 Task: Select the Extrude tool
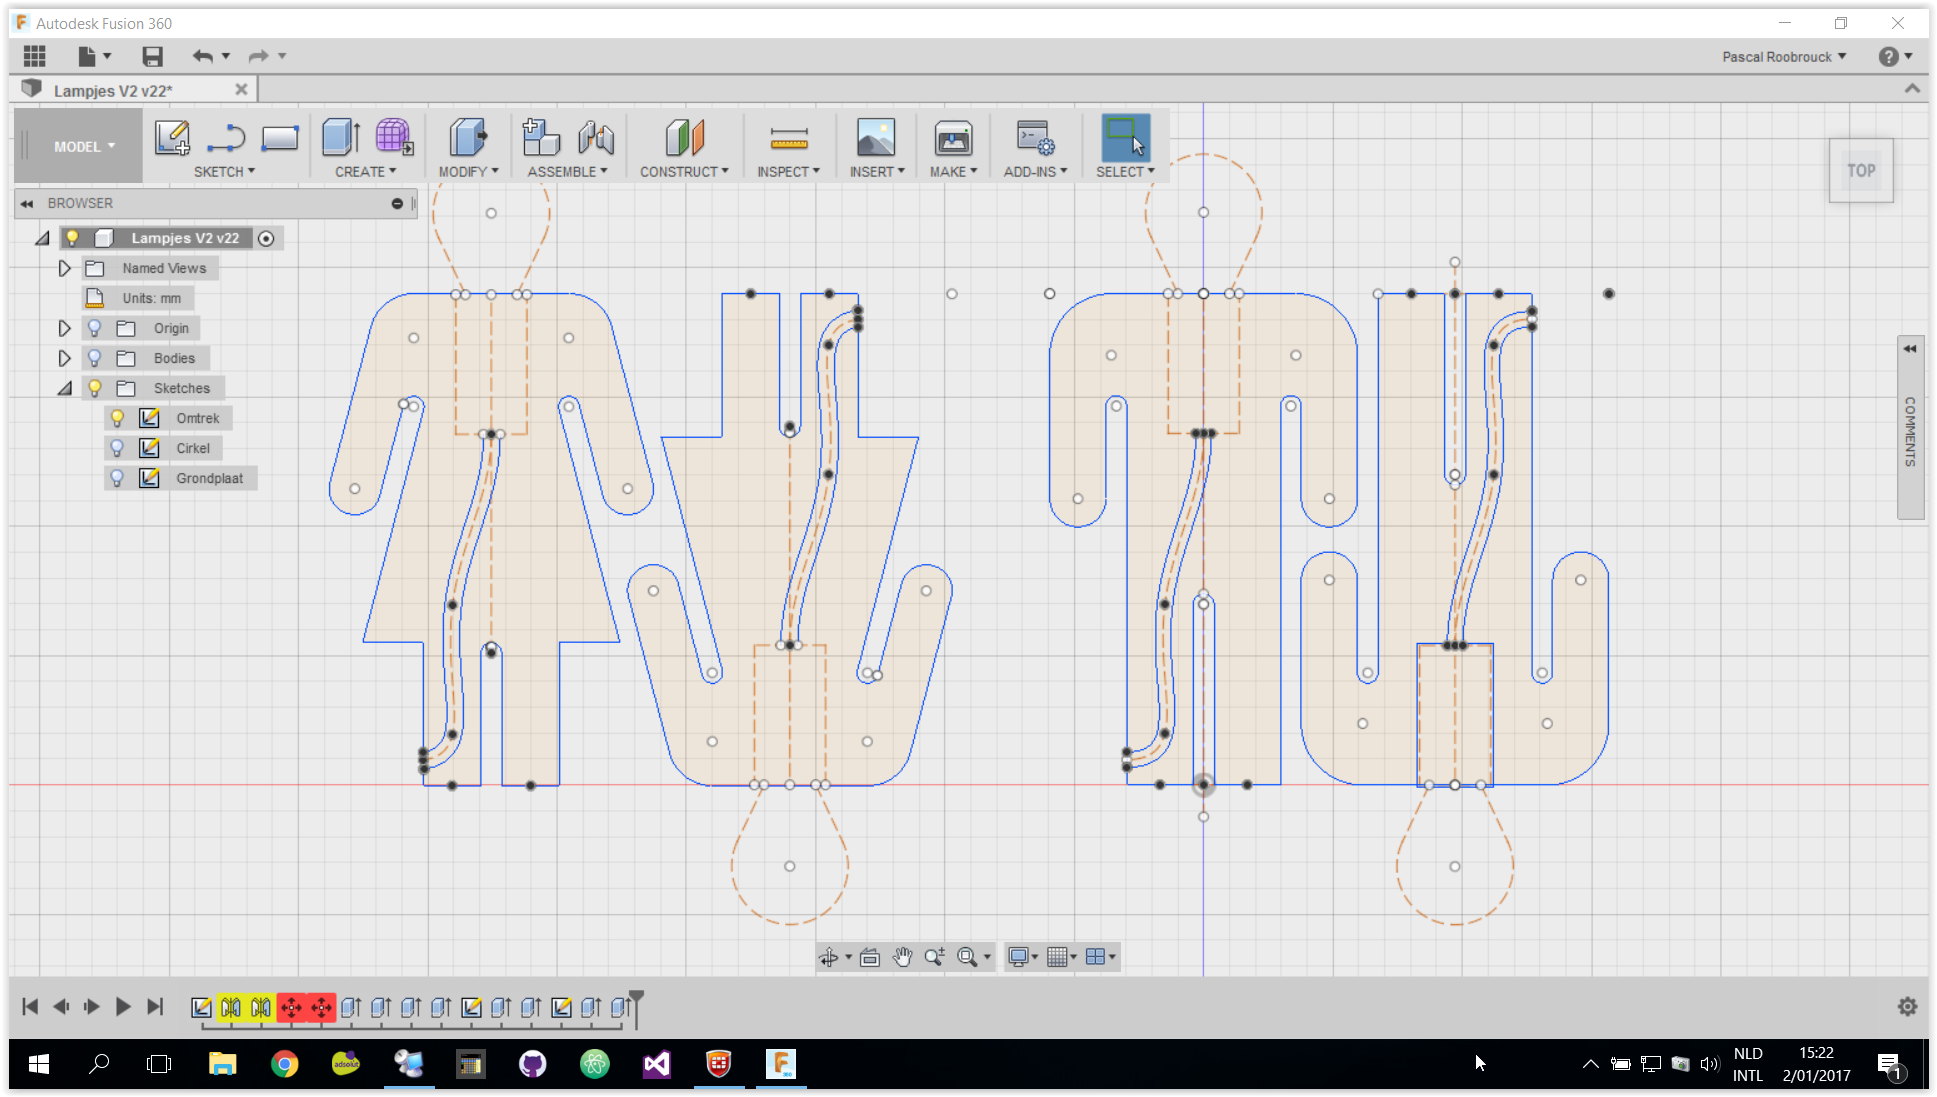point(341,138)
